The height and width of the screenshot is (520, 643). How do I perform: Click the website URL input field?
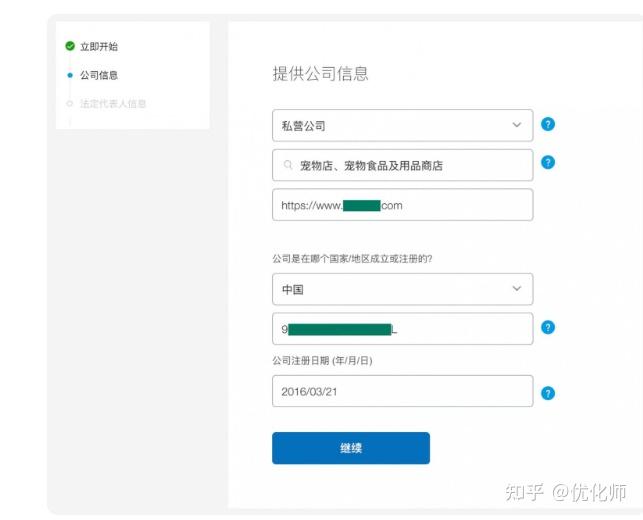tap(402, 205)
